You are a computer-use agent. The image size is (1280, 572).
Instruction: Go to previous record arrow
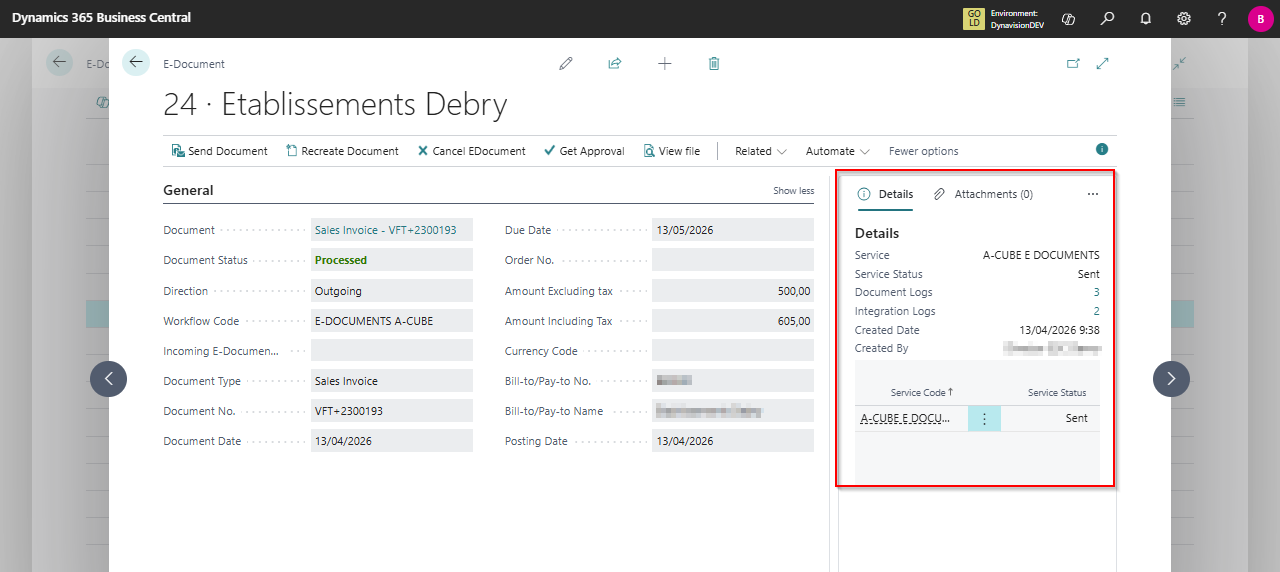point(109,379)
